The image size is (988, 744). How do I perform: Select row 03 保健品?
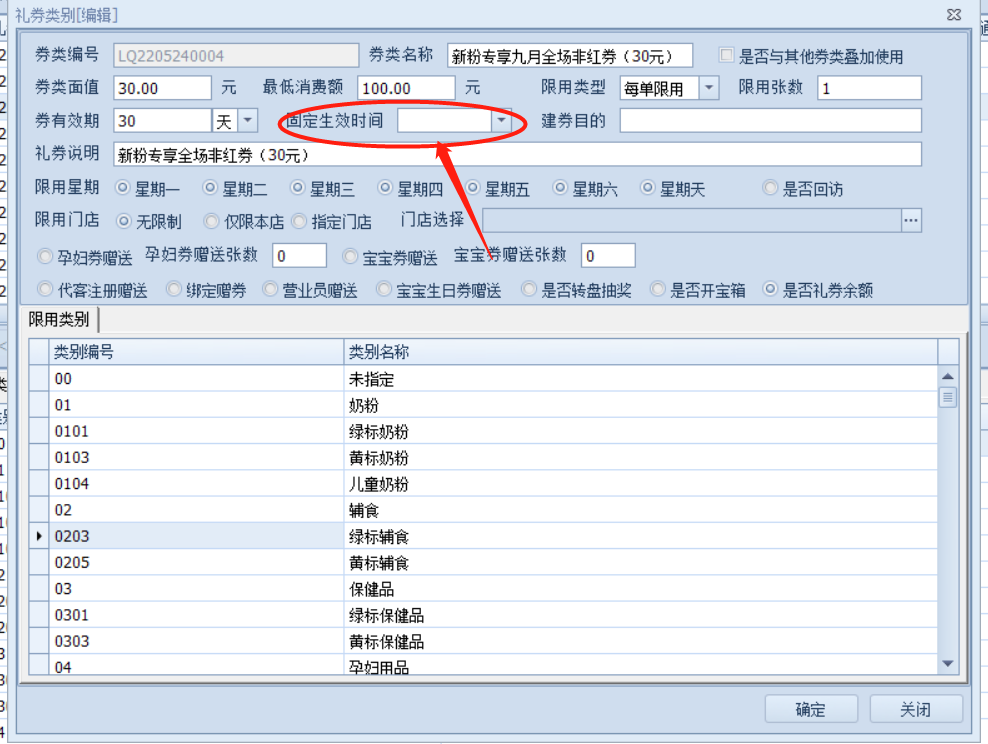click(x=483, y=588)
